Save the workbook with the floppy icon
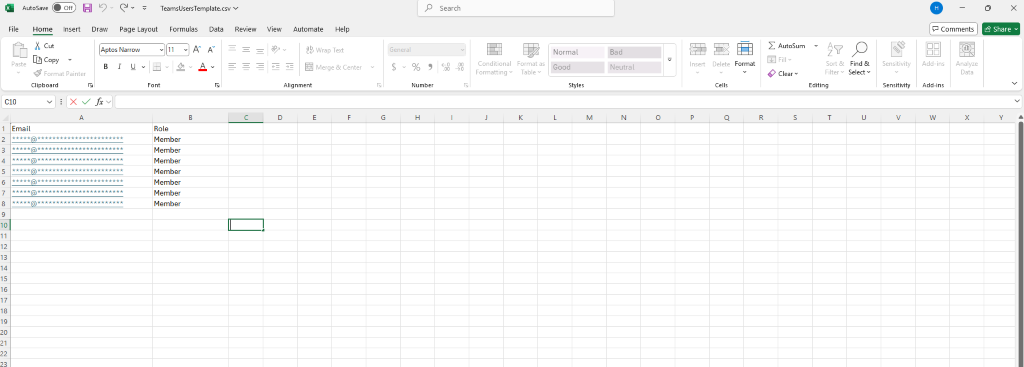The width and height of the screenshot is (1024, 367). tap(87, 8)
